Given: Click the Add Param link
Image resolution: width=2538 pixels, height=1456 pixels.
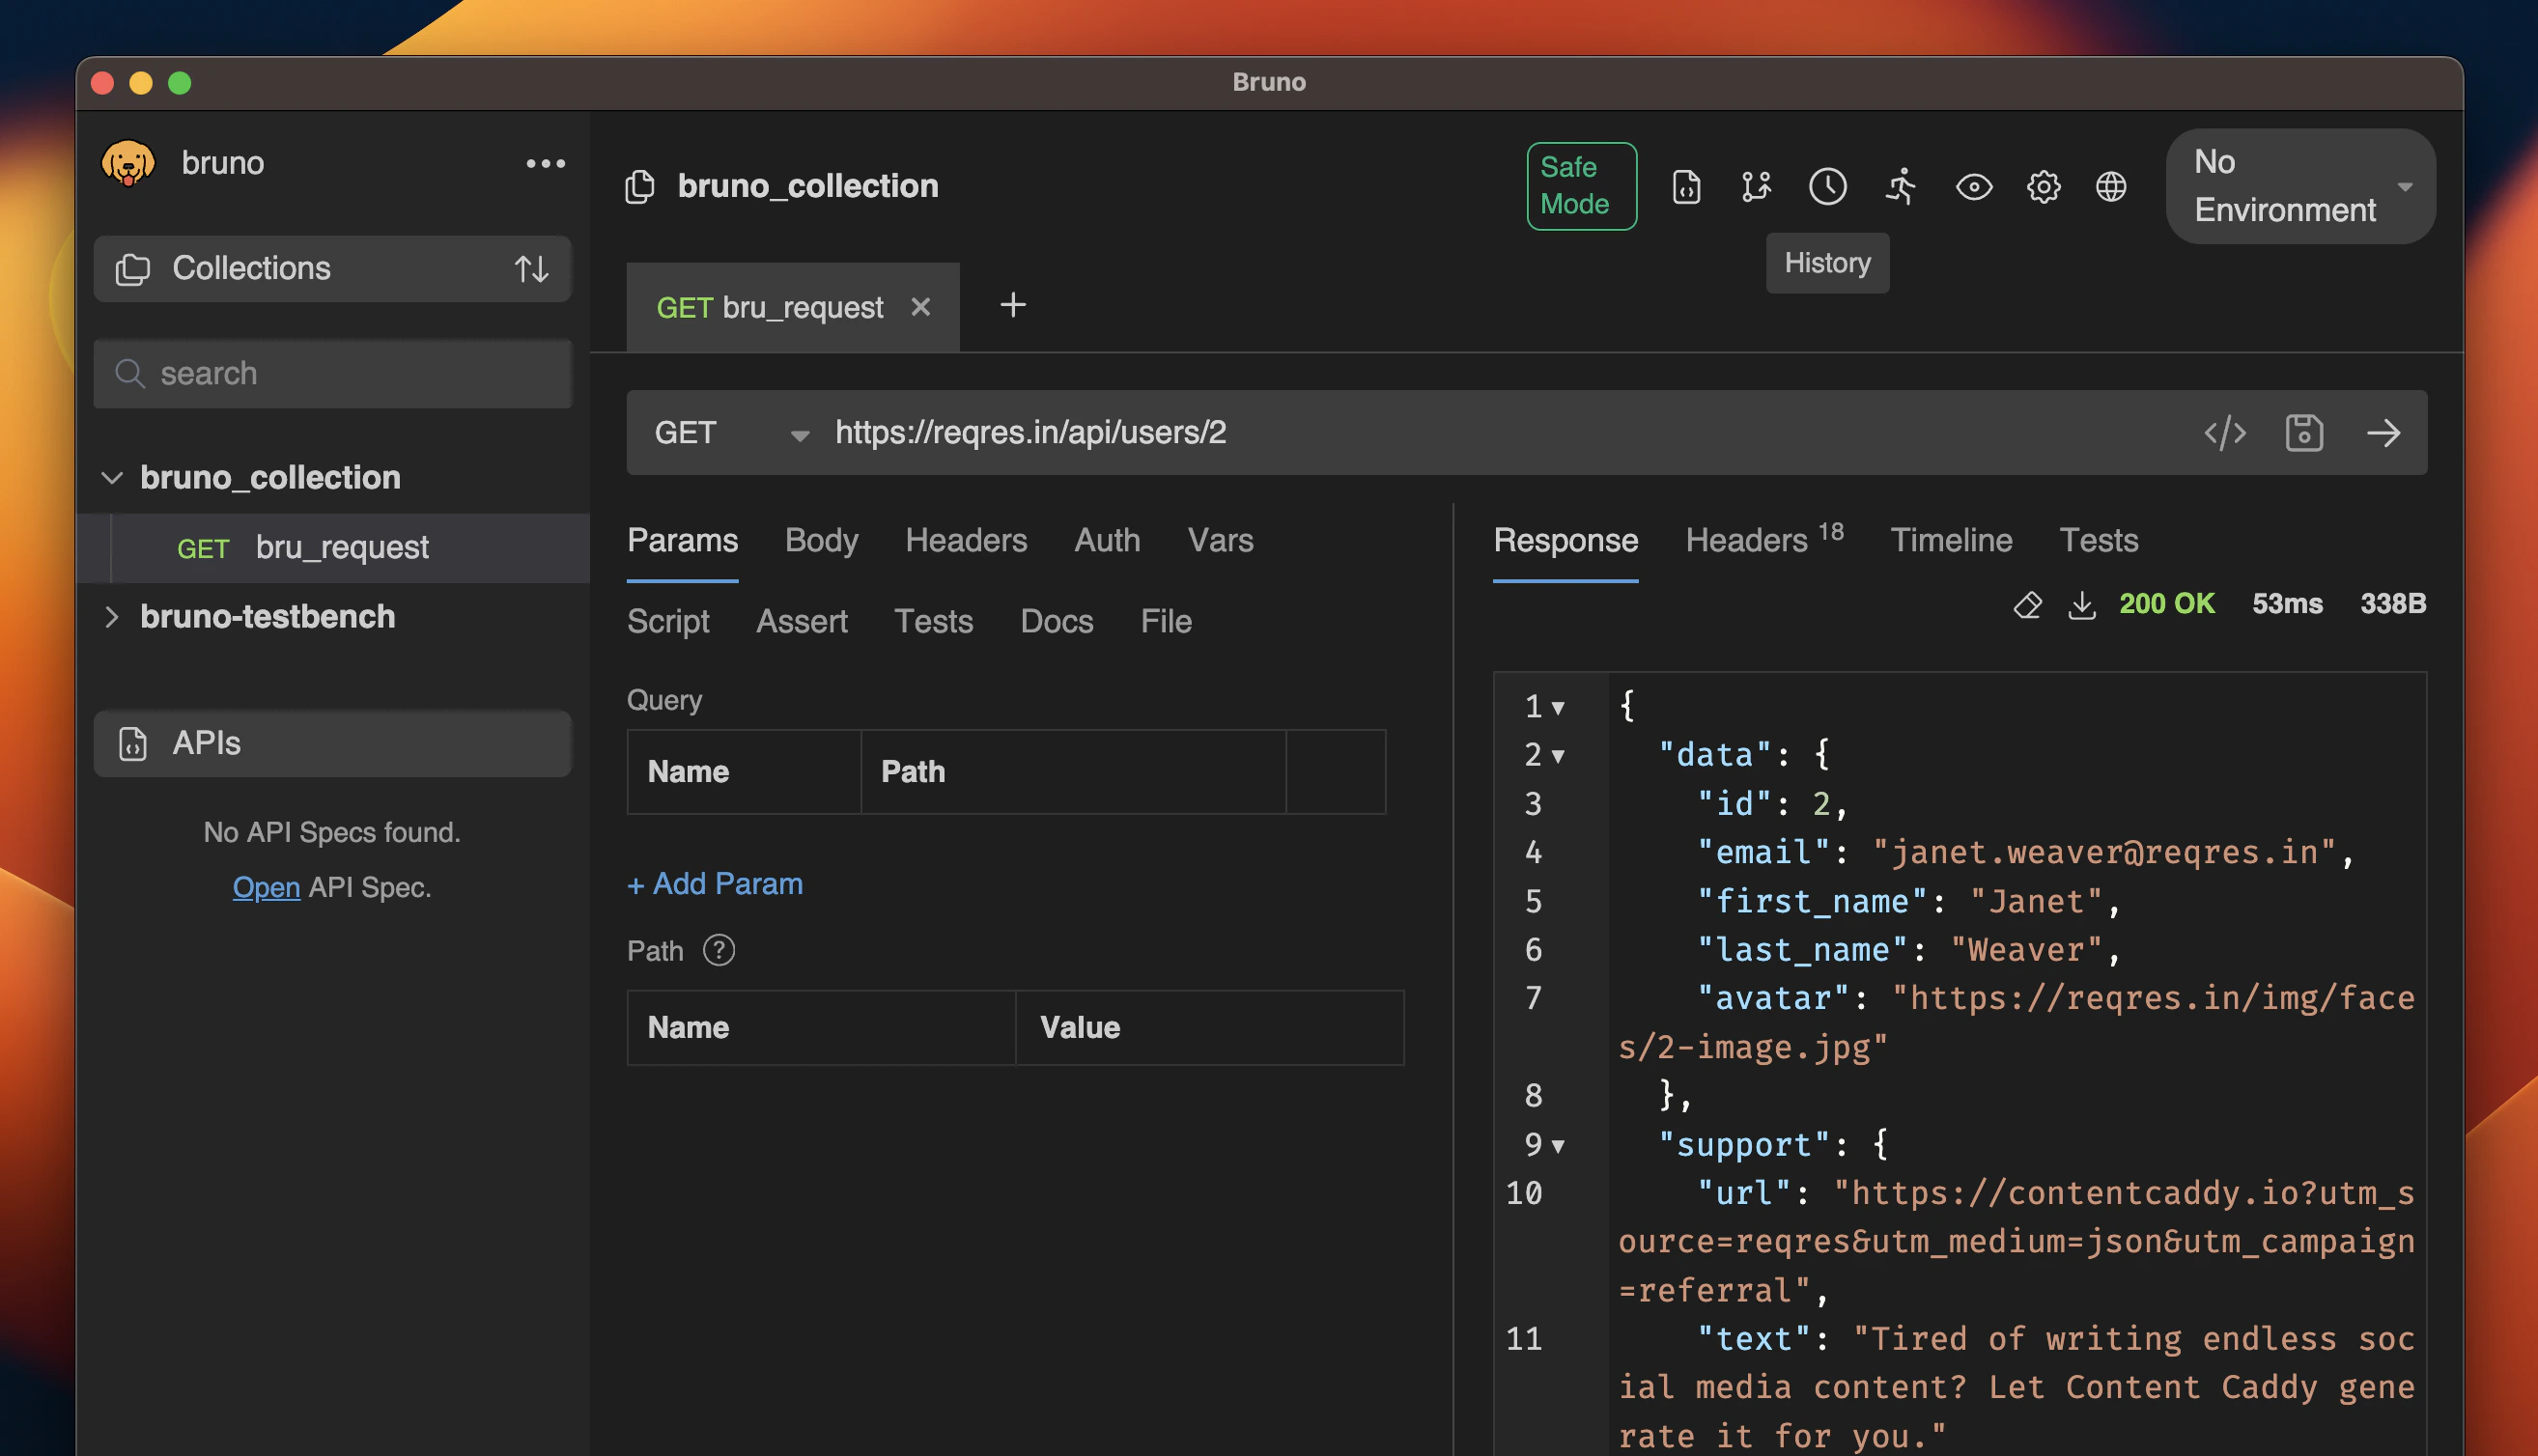Looking at the screenshot, I should tap(714, 884).
